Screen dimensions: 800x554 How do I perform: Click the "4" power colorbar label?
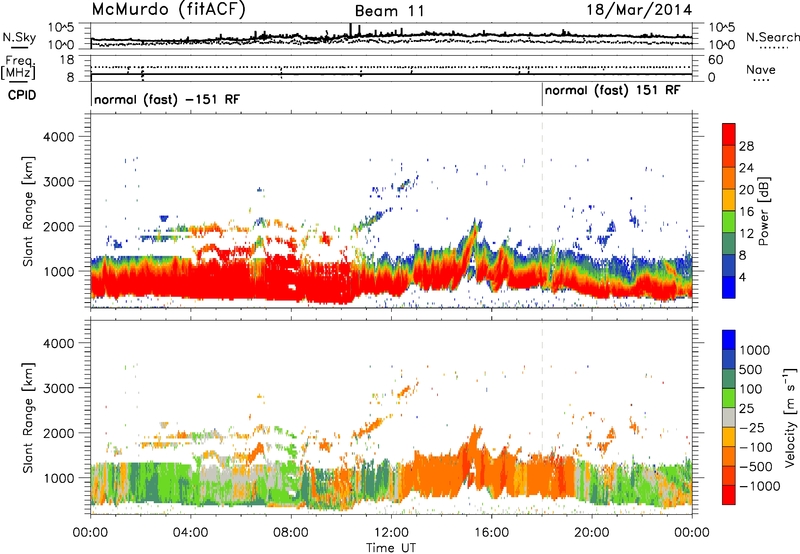click(x=742, y=278)
